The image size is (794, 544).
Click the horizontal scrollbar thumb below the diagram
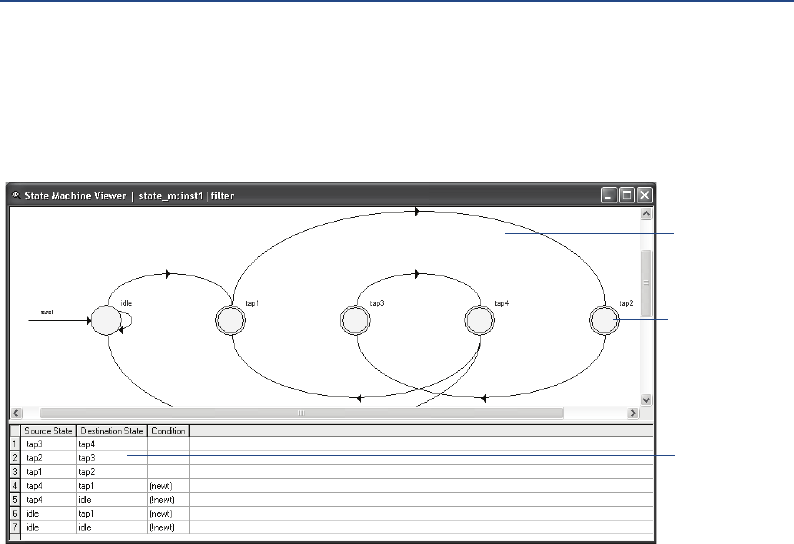click(x=300, y=412)
